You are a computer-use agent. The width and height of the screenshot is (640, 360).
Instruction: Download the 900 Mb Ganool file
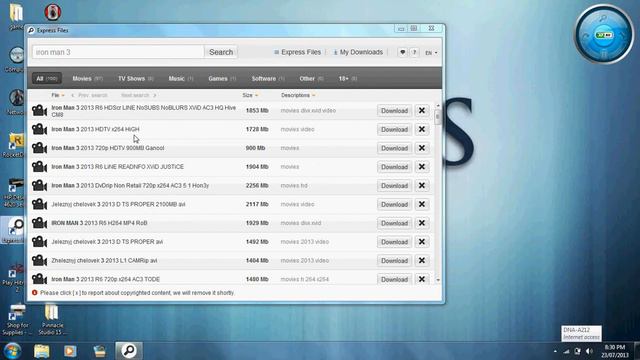[394, 148]
